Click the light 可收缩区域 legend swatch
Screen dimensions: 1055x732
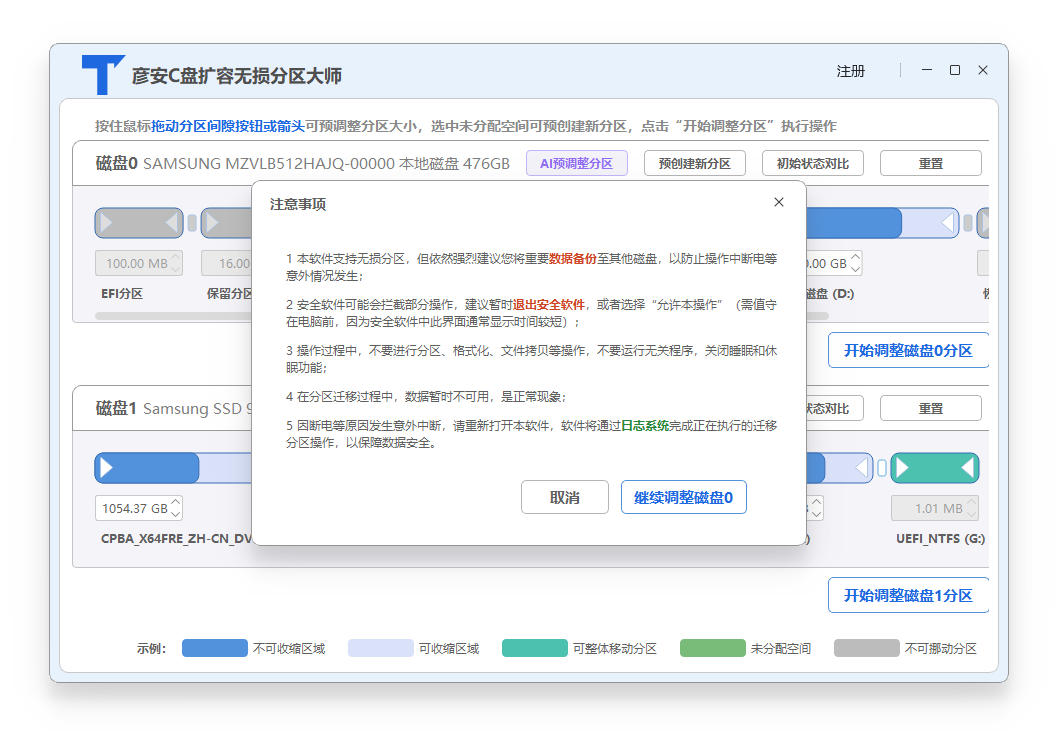pyautogui.click(x=381, y=648)
